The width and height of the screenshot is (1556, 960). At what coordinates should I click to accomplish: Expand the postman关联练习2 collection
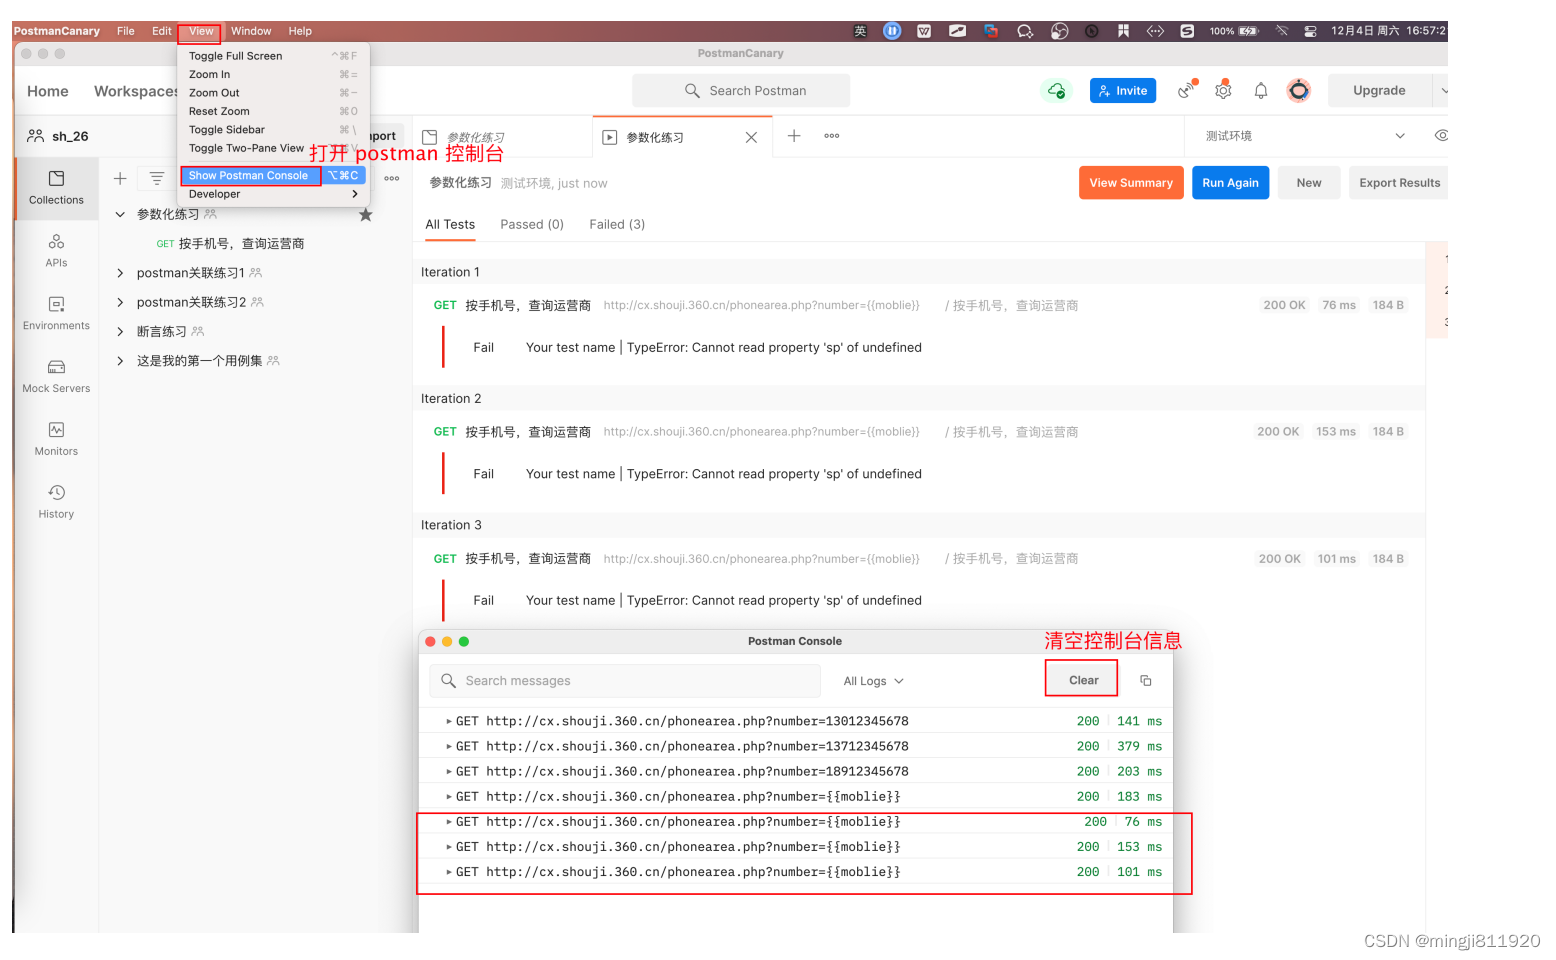pyautogui.click(x=120, y=302)
